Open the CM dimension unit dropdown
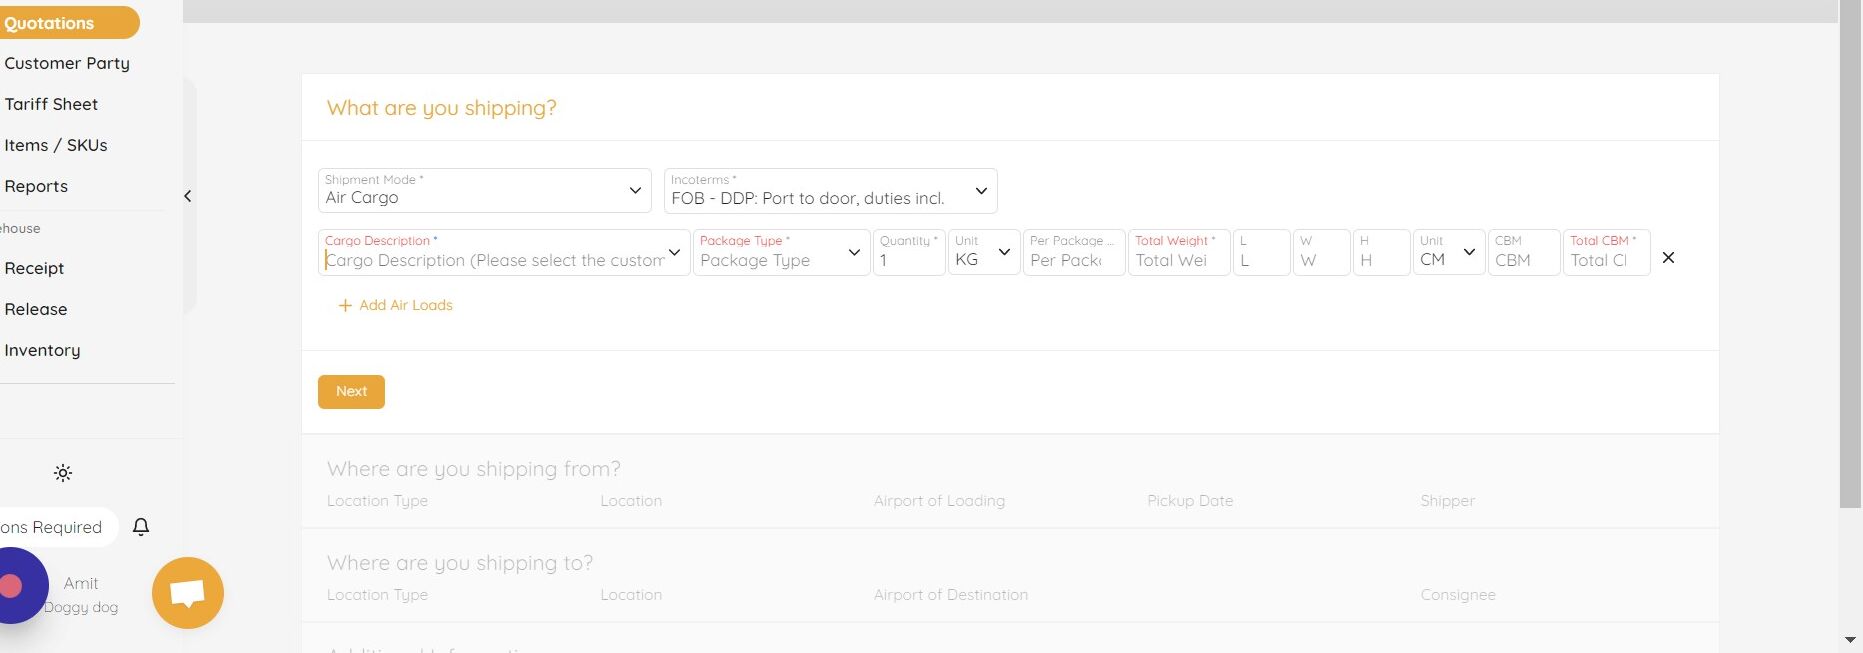 pos(1449,252)
